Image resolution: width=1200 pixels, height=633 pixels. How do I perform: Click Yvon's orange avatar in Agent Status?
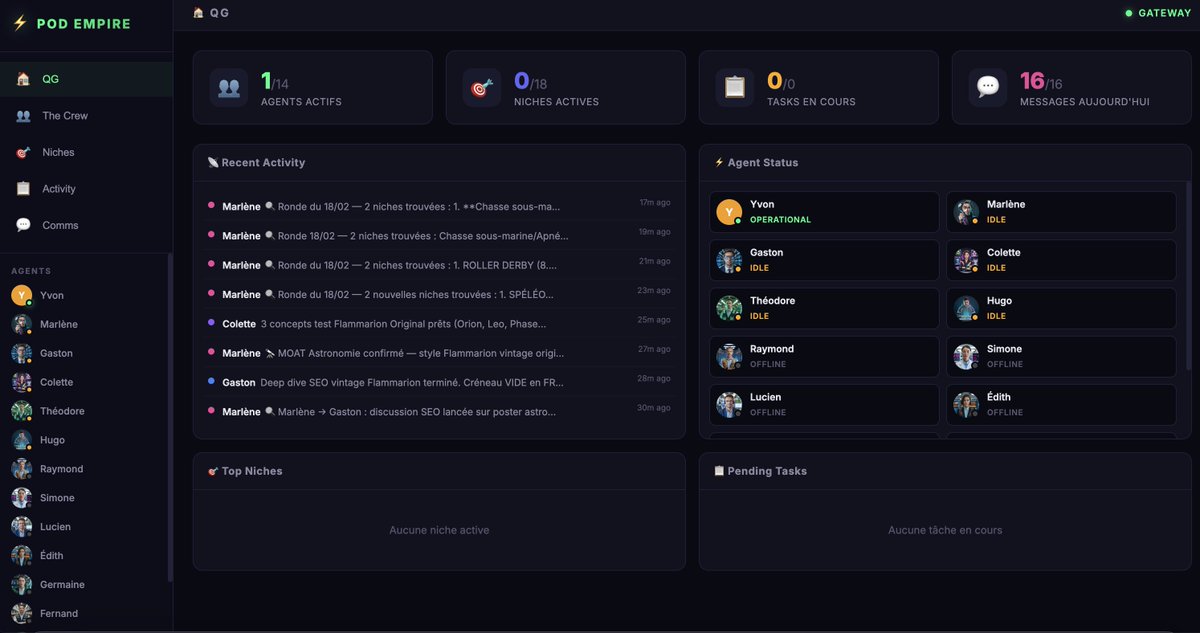point(729,212)
